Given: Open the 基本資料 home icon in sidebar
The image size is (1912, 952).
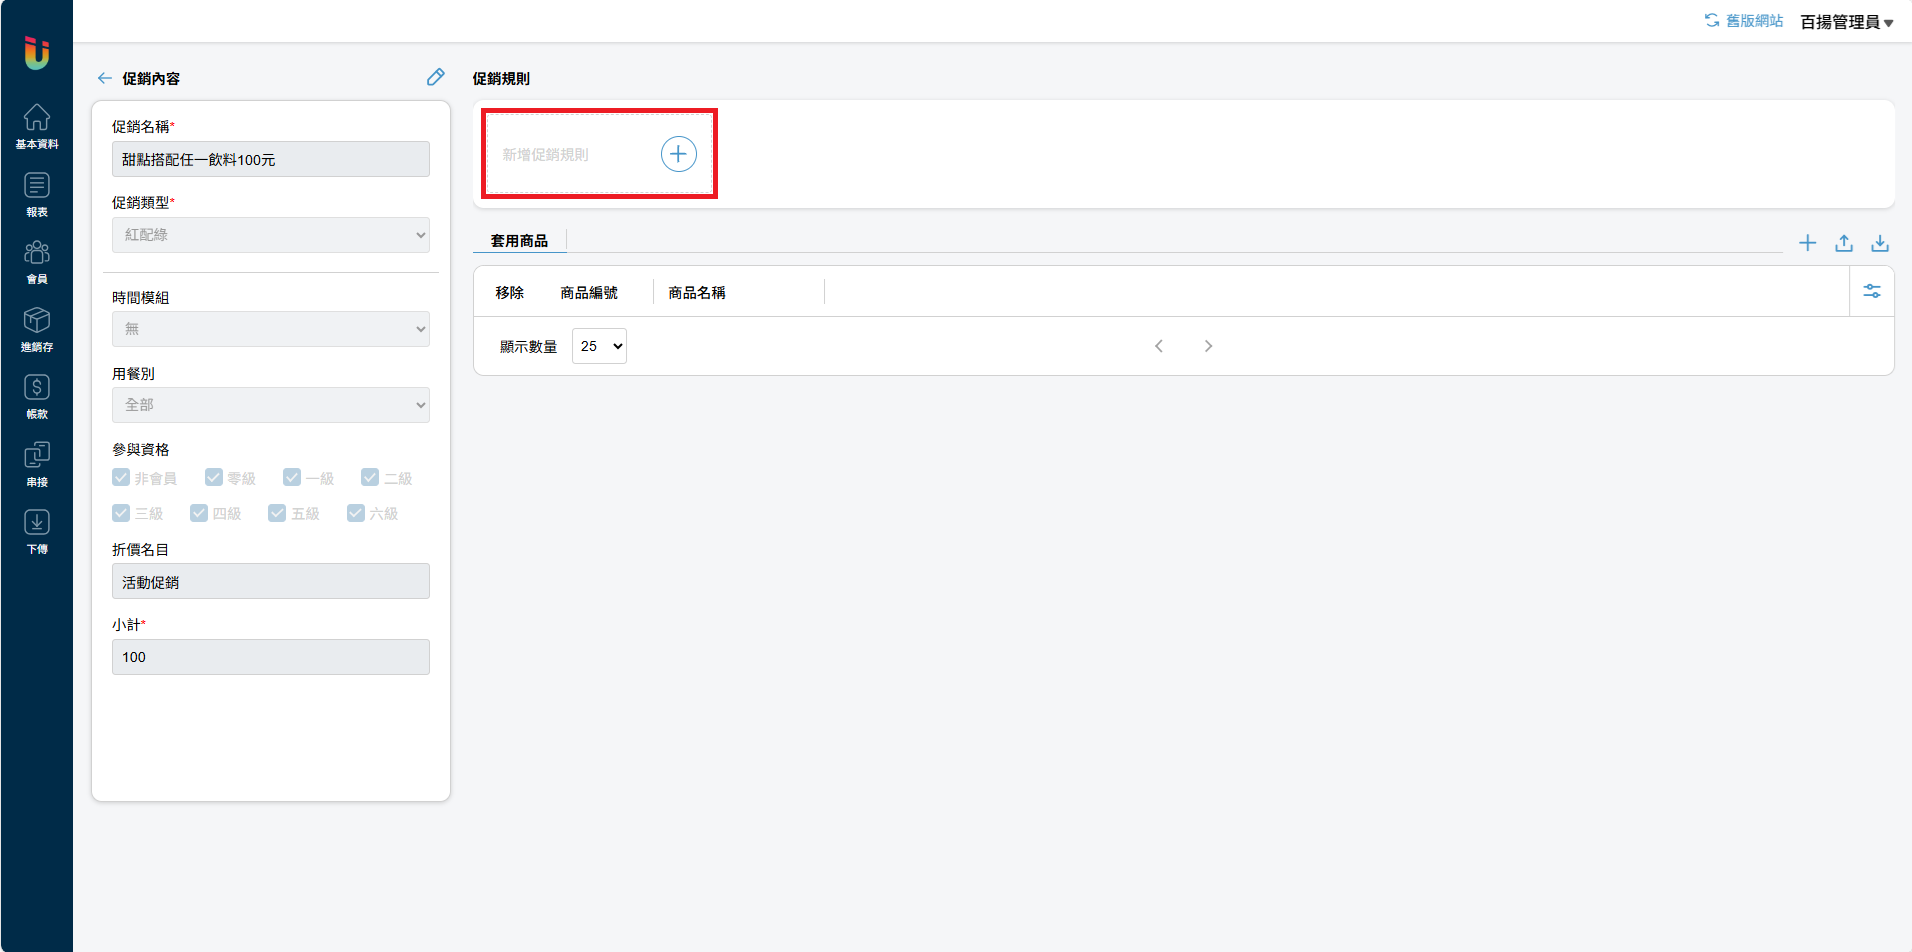Looking at the screenshot, I should [37, 126].
